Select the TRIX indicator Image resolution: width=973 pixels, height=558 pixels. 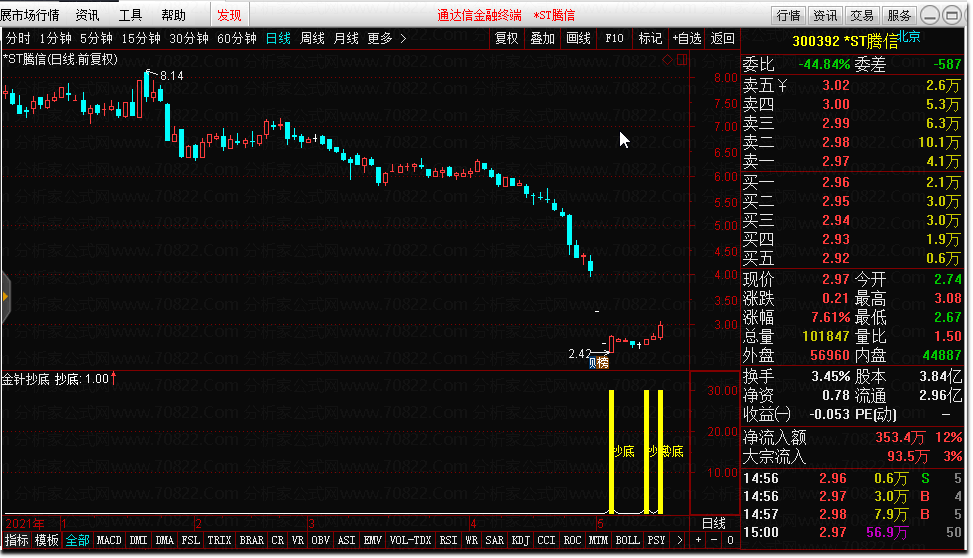point(220,540)
